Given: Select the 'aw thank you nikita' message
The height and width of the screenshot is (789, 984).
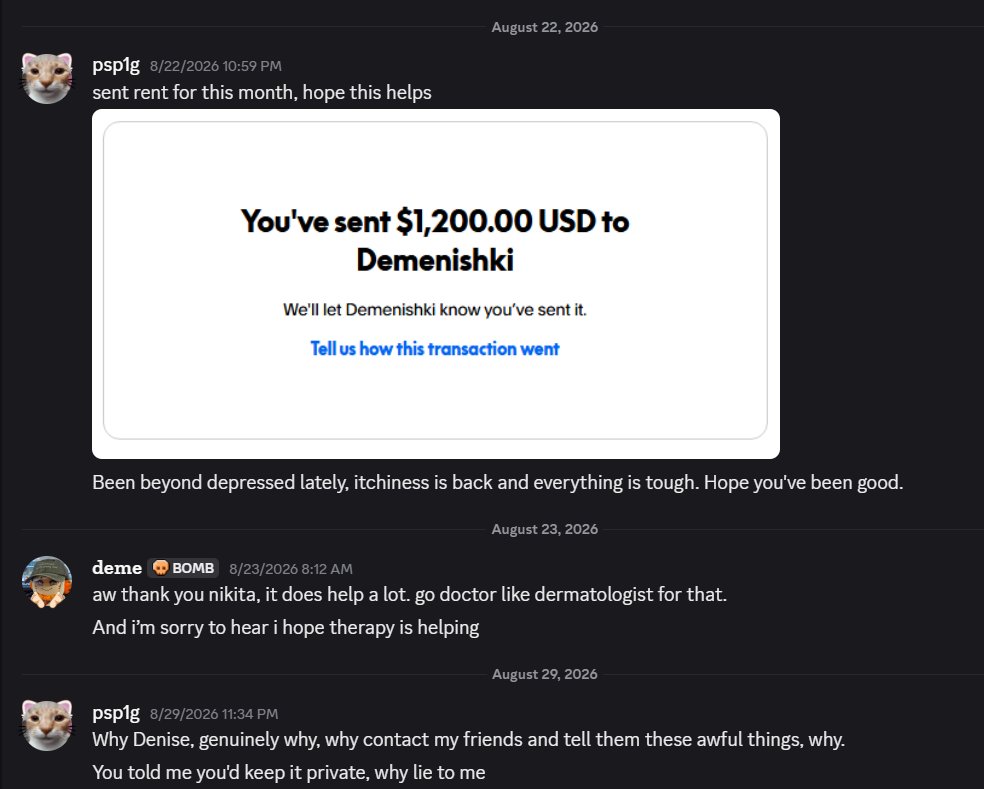Looking at the screenshot, I should [x=409, y=594].
